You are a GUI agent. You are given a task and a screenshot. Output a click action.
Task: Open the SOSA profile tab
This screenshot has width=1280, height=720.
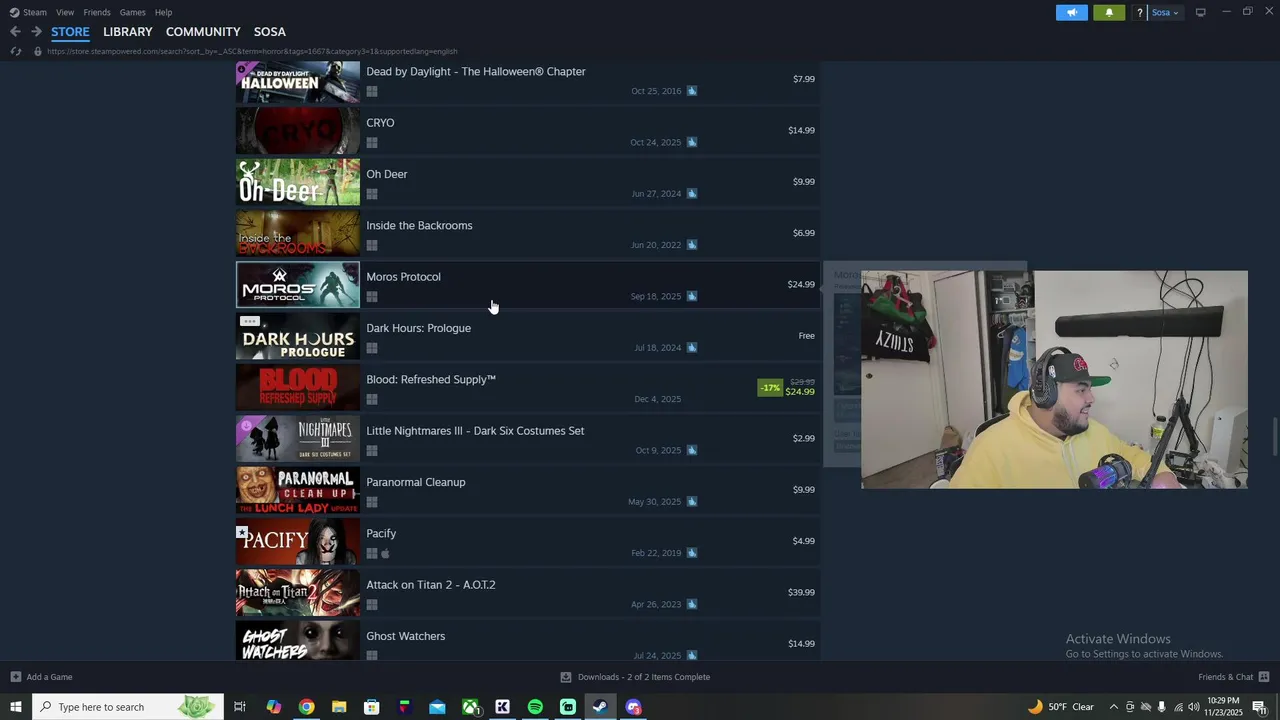(x=269, y=32)
